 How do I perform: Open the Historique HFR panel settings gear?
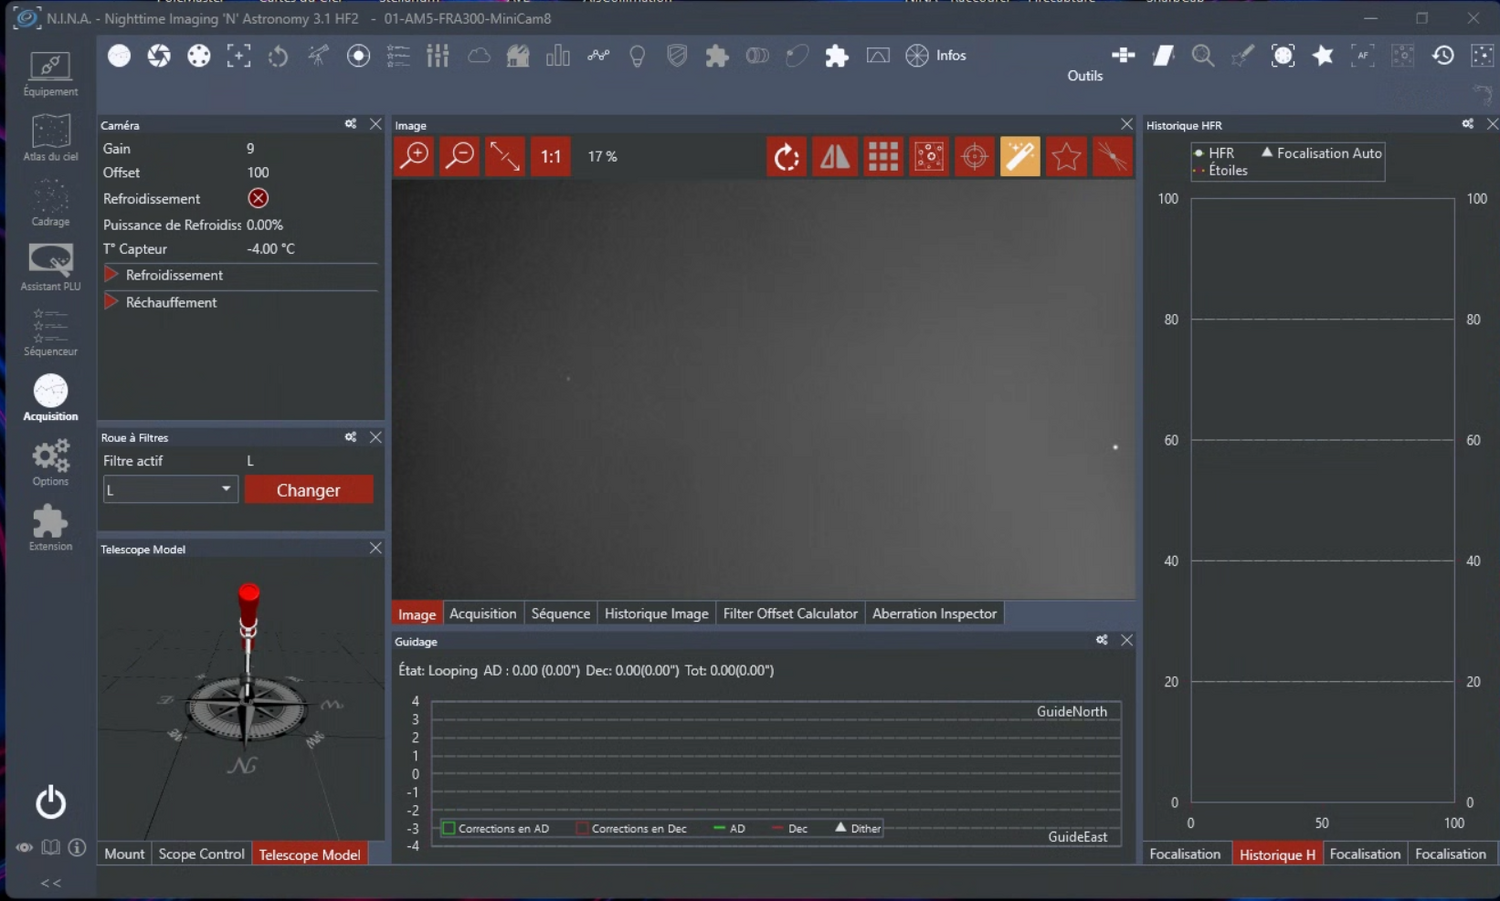(1468, 124)
